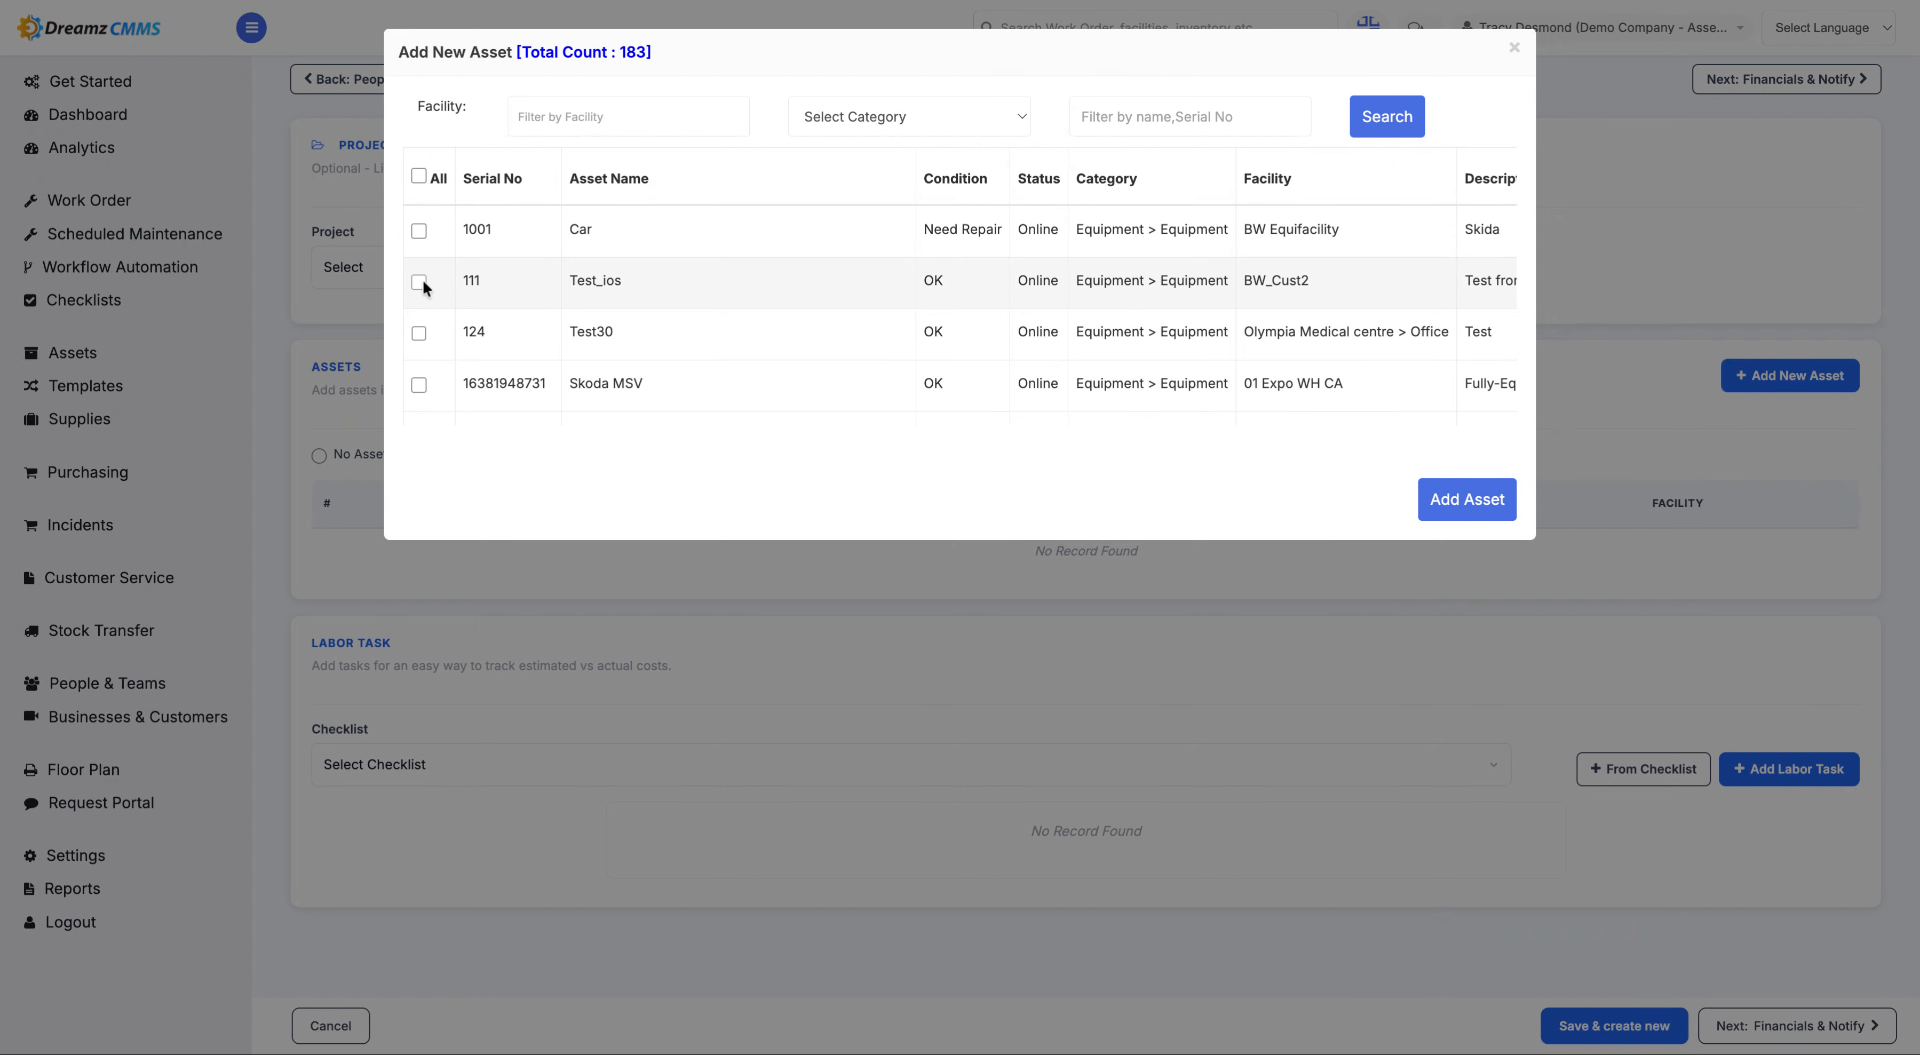Select checkbox for Test_ios asset
The image size is (1920, 1055).
coord(419,282)
